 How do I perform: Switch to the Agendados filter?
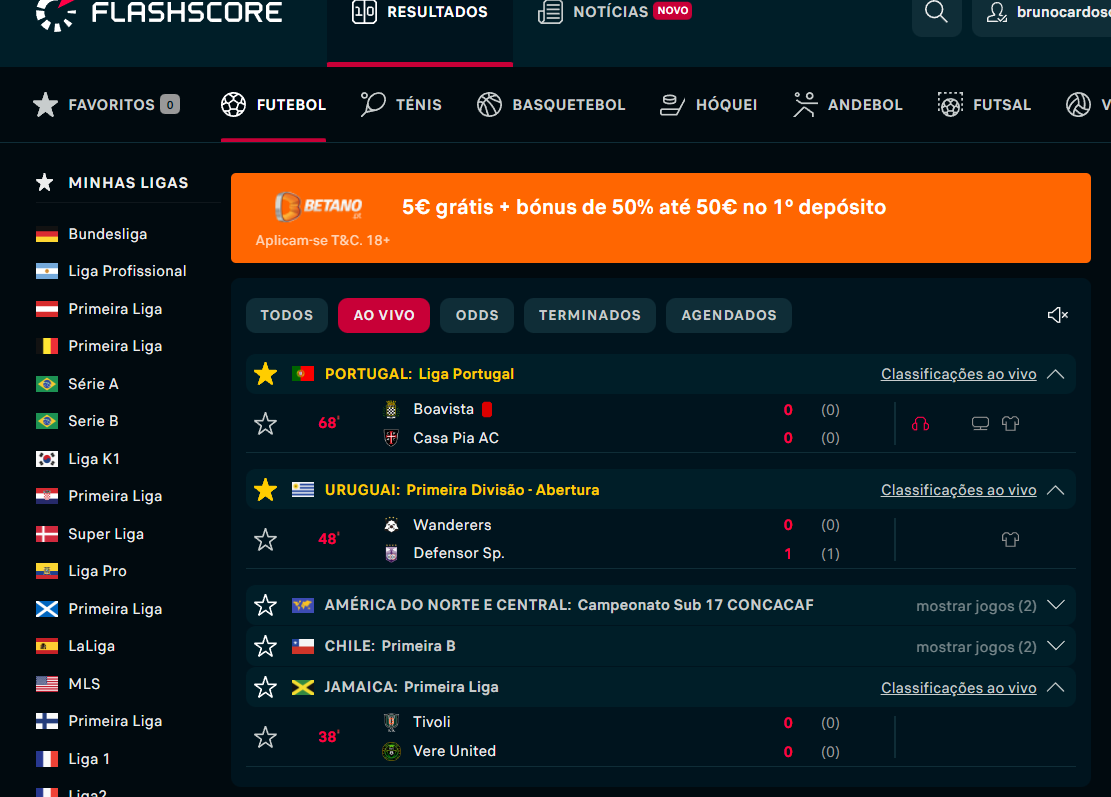(729, 315)
